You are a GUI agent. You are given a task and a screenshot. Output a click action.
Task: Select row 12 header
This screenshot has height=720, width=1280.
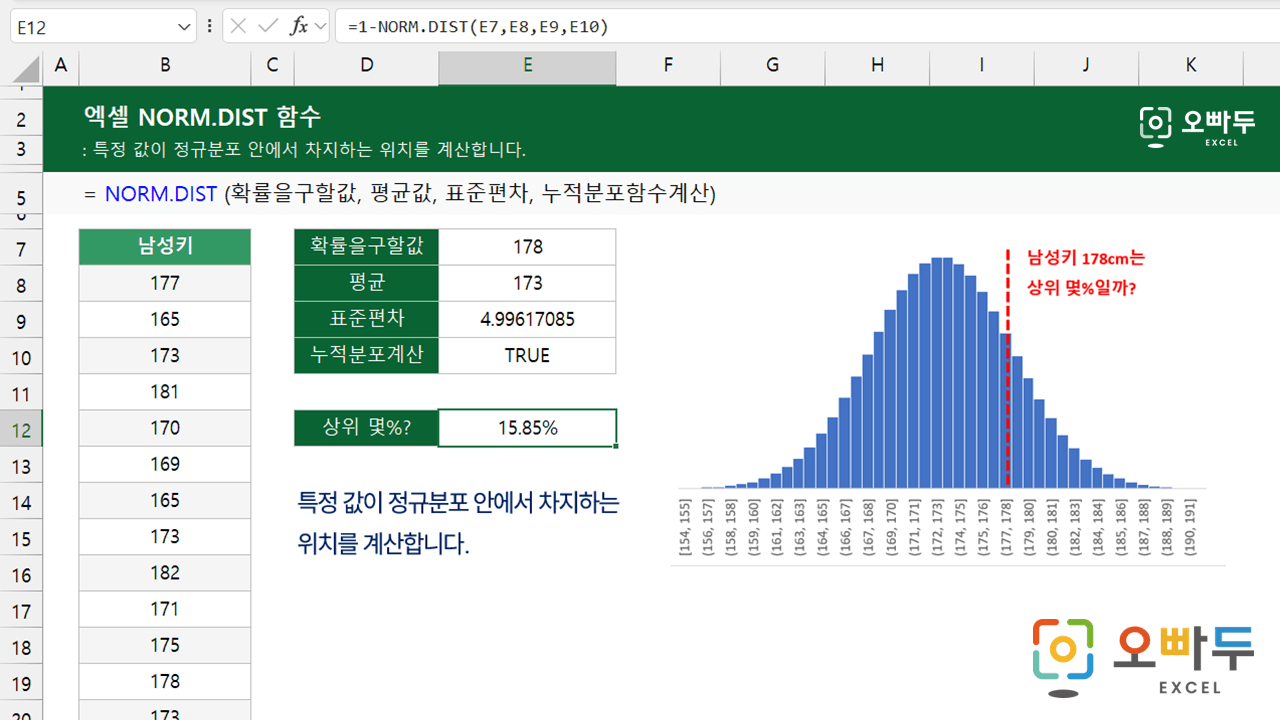(x=22, y=430)
